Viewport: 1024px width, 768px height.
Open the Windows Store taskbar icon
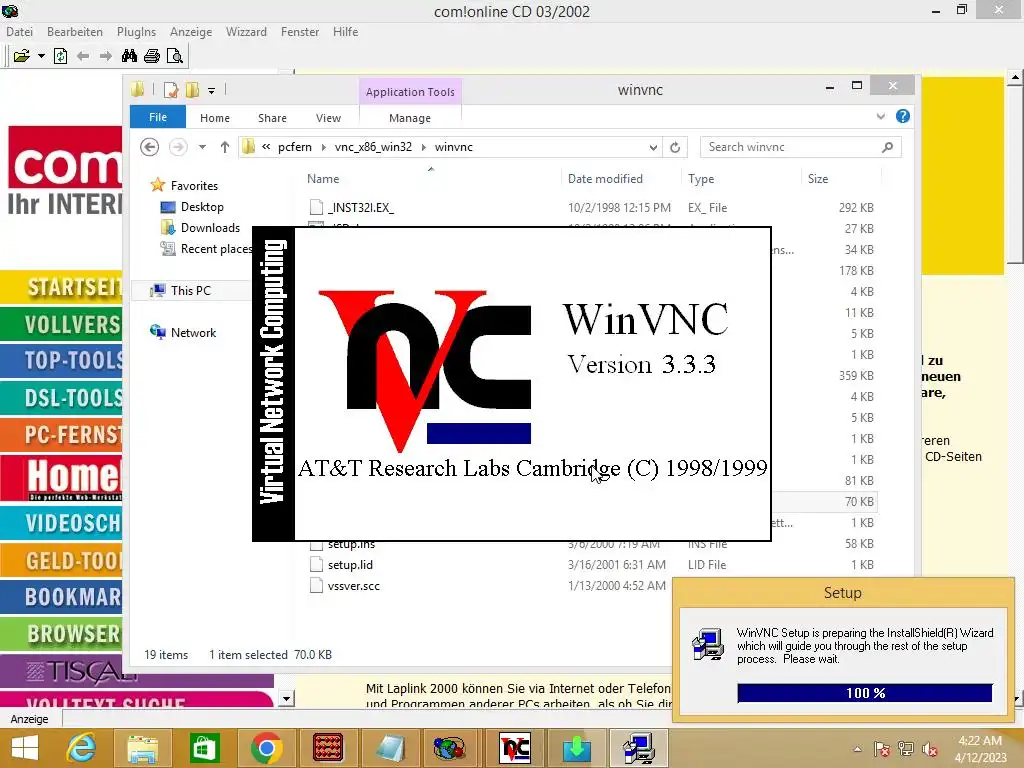(204, 748)
